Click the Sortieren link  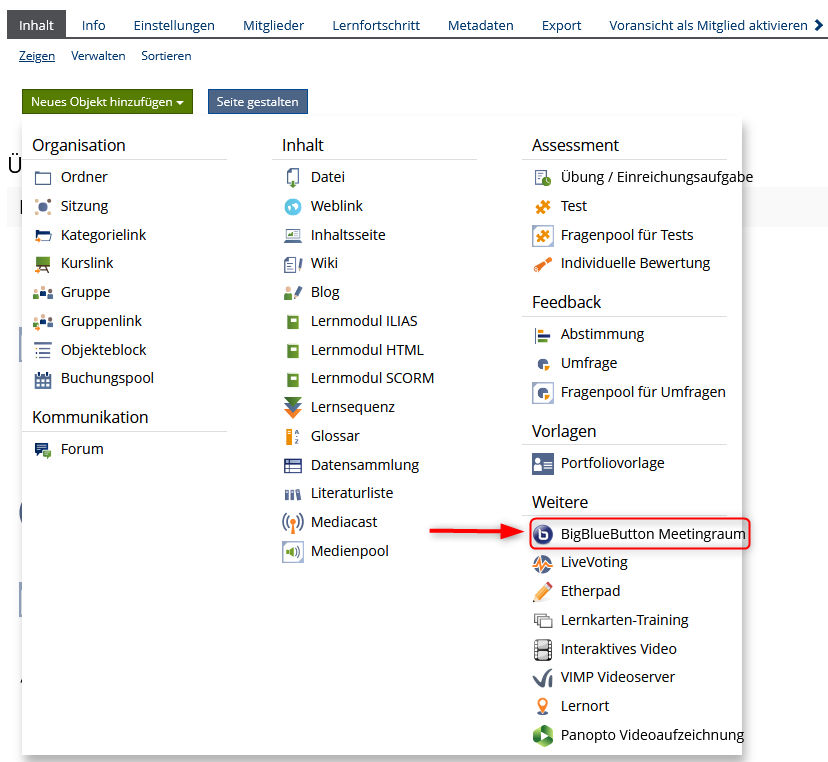tap(166, 56)
